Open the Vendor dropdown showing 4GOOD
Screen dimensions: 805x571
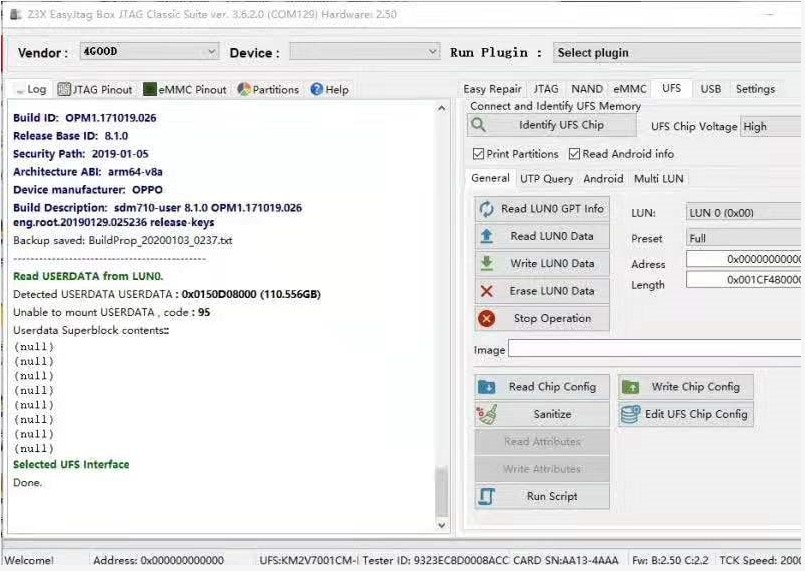point(149,51)
